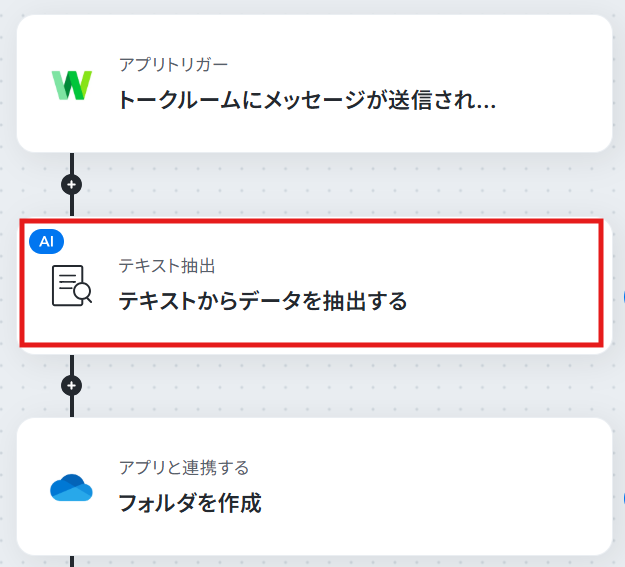Click connector line below フォルダを作成 card
625x567 pixels.
tap(72, 561)
